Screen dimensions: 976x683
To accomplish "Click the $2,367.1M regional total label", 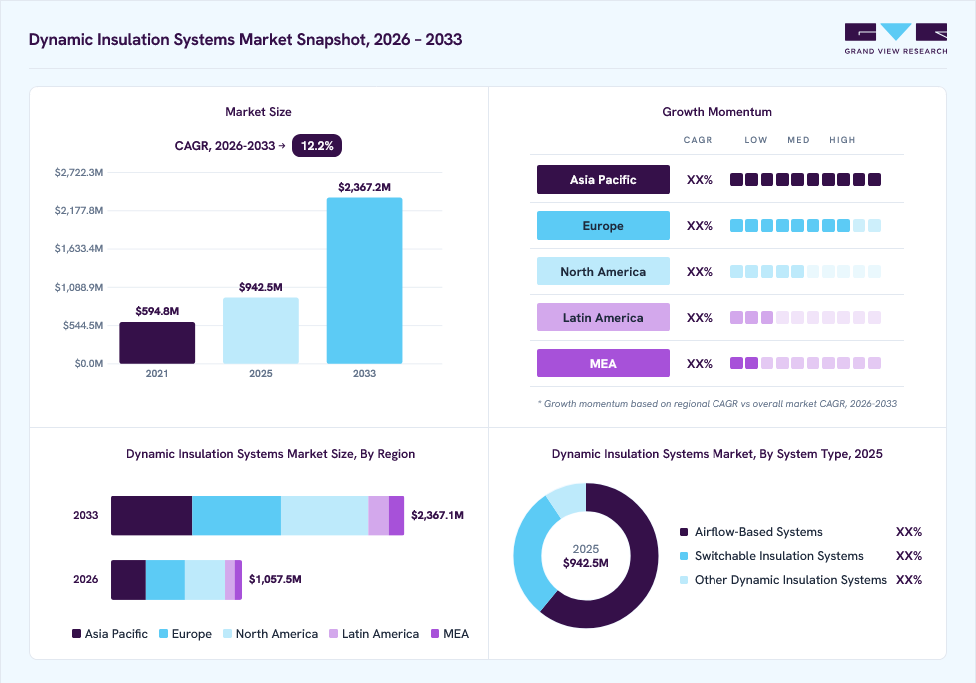I will click(x=437, y=516).
